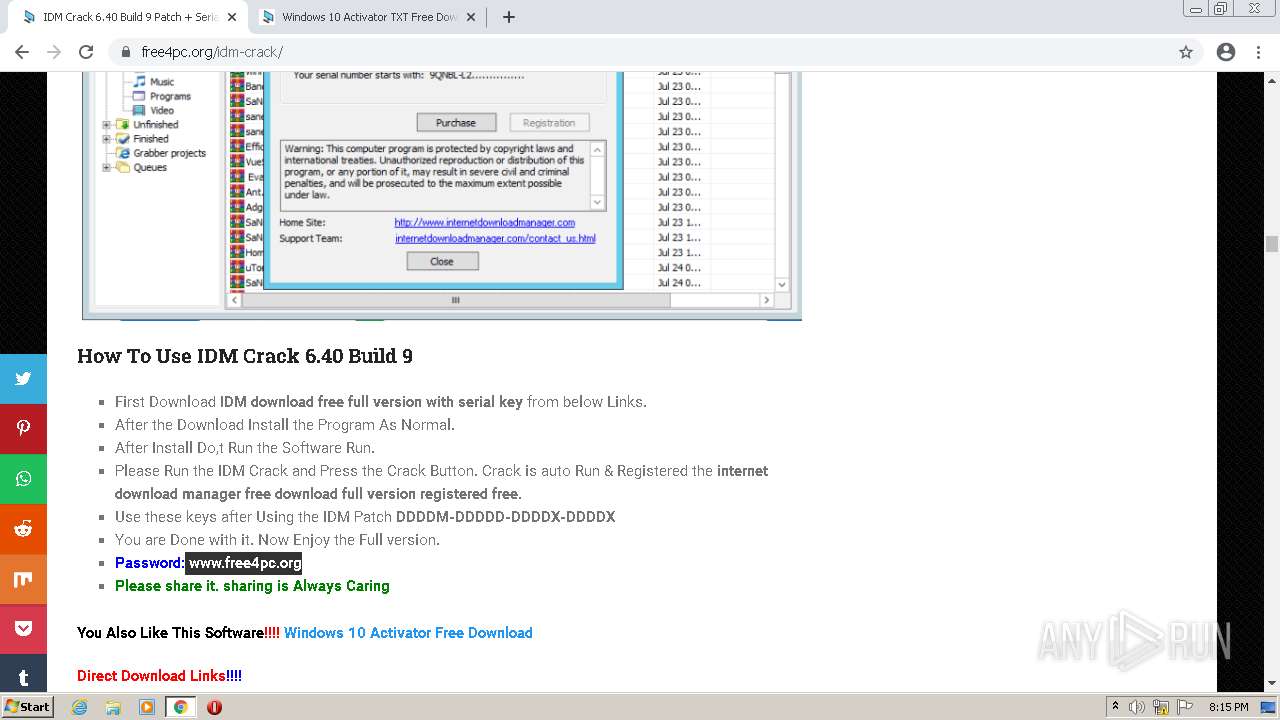Click the 'Password:' label text

[150, 563]
